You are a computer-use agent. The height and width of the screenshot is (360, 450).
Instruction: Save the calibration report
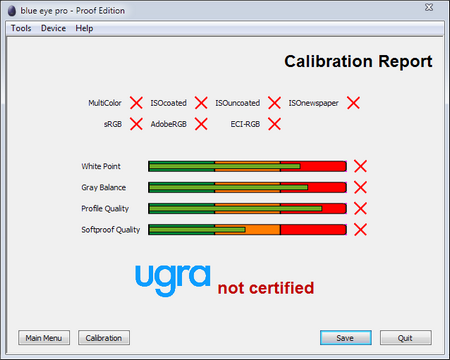pyautogui.click(x=346, y=338)
